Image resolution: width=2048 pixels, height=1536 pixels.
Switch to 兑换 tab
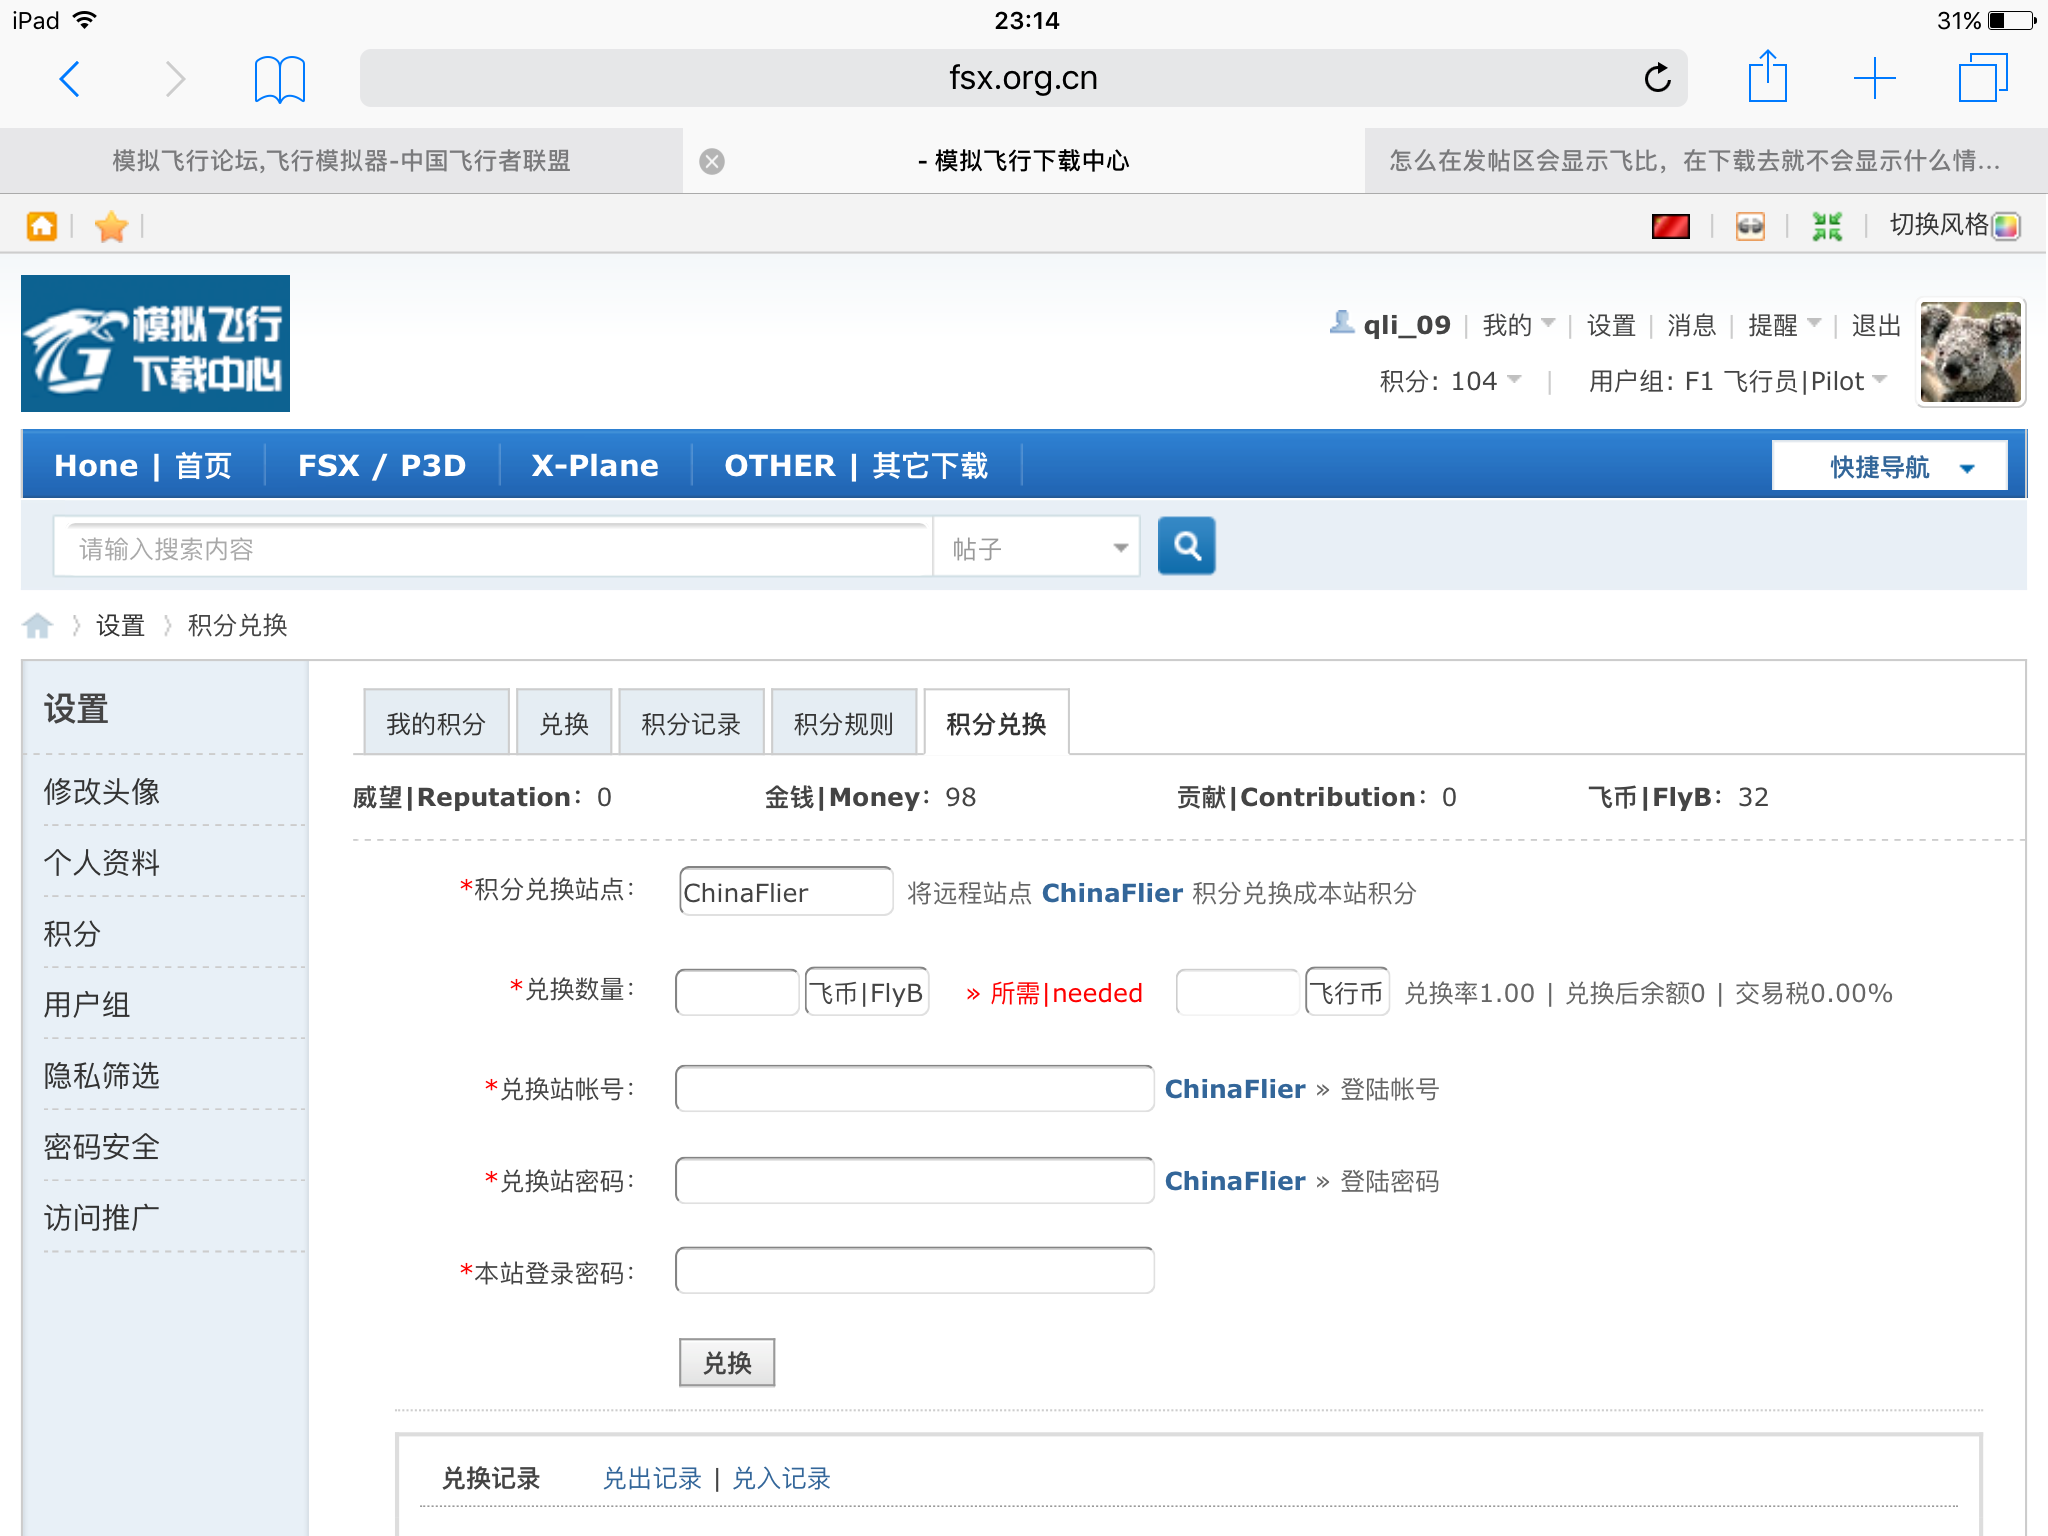pos(564,722)
